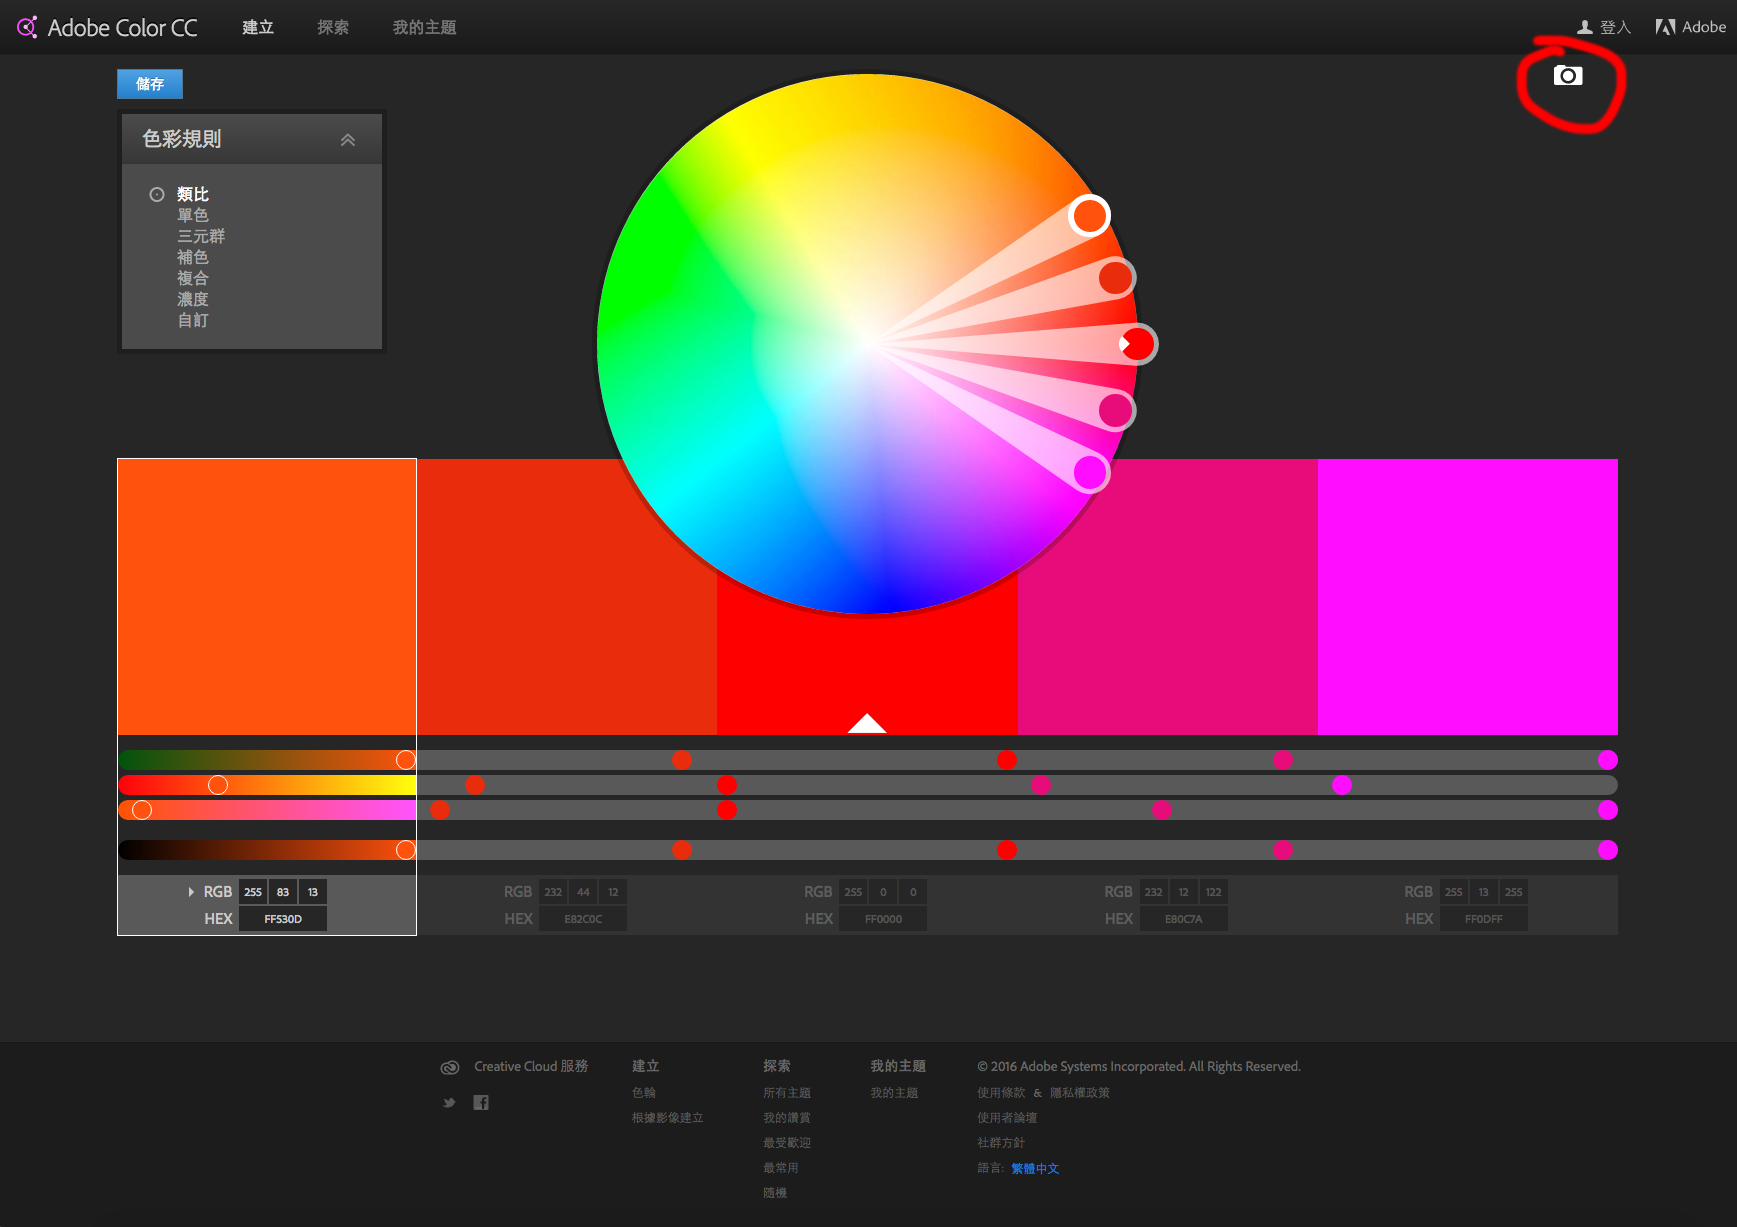
Task: Open the 繁體中文 language link
Action: (1035, 1167)
